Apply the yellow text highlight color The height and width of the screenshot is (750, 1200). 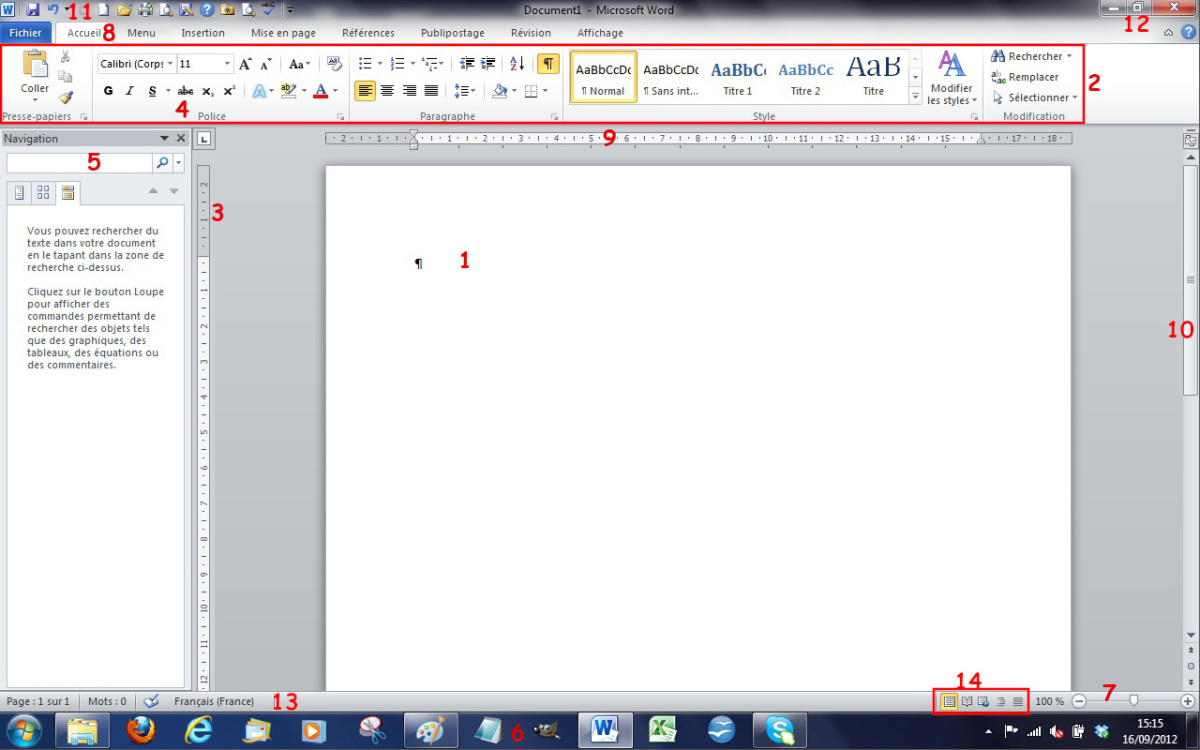pyautogui.click(x=288, y=91)
